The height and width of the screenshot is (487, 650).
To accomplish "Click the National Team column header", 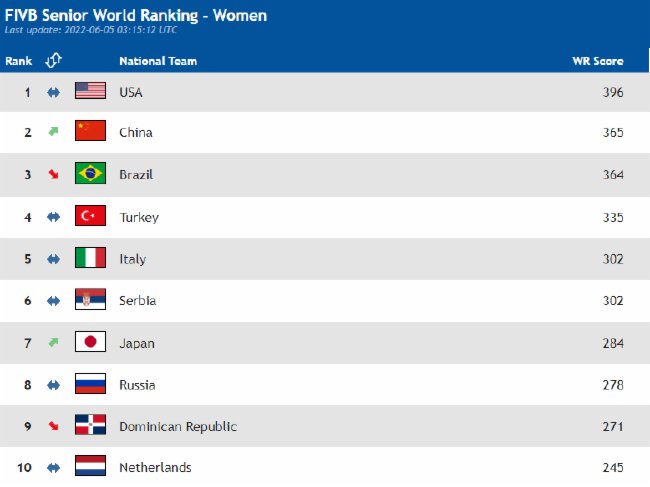I will [158, 61].
